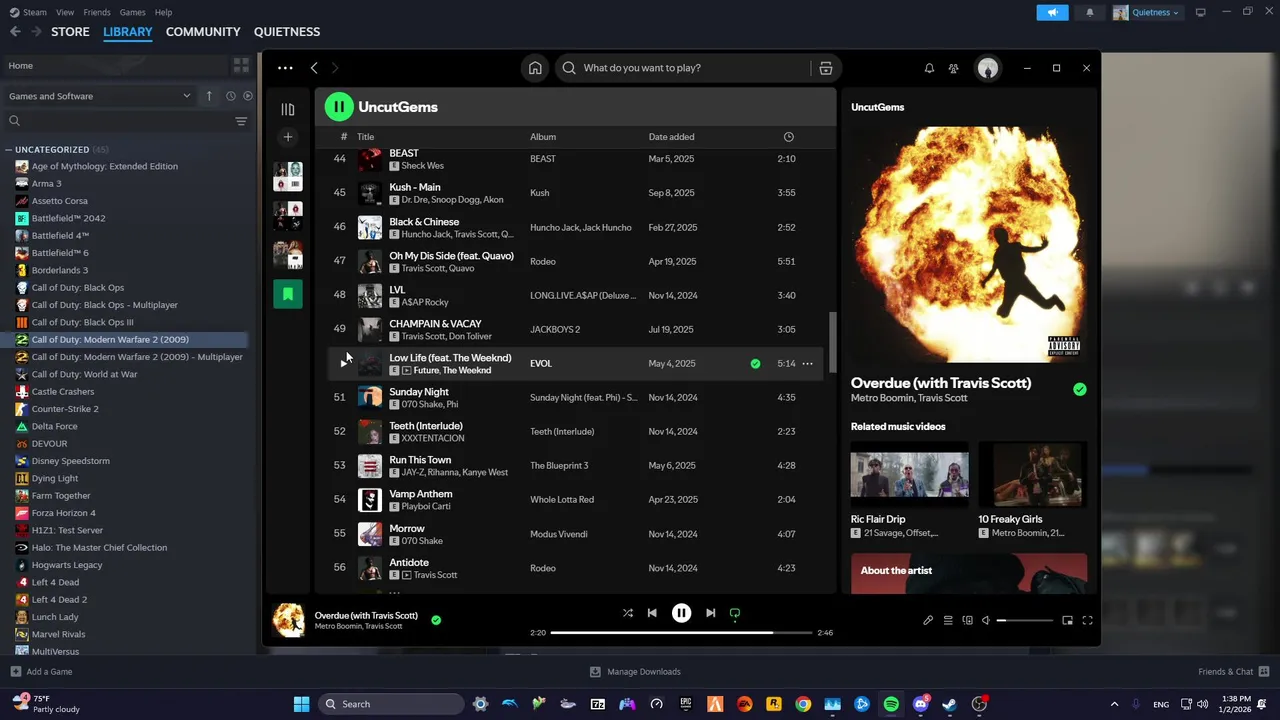1280x720 pixels.
Task: Open Manage Downloads in Steam
Action: (635, 672)
